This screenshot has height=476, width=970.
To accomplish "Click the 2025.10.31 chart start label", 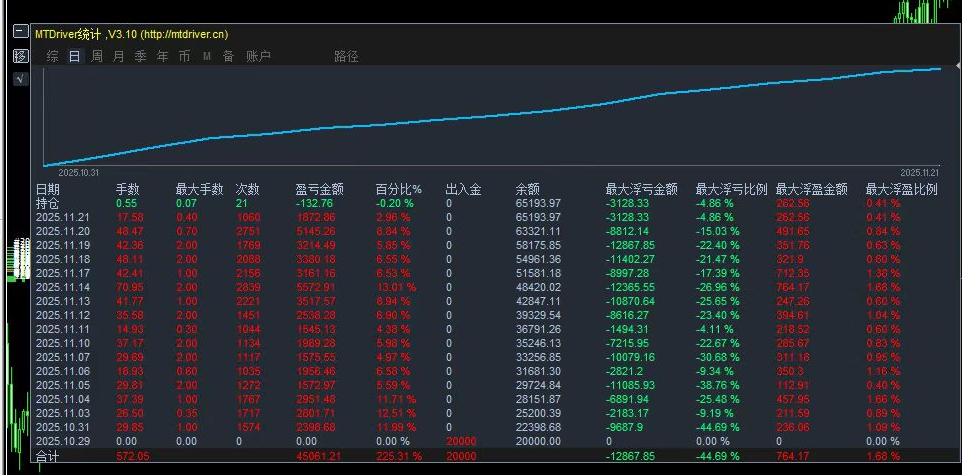I will (79, 173).
